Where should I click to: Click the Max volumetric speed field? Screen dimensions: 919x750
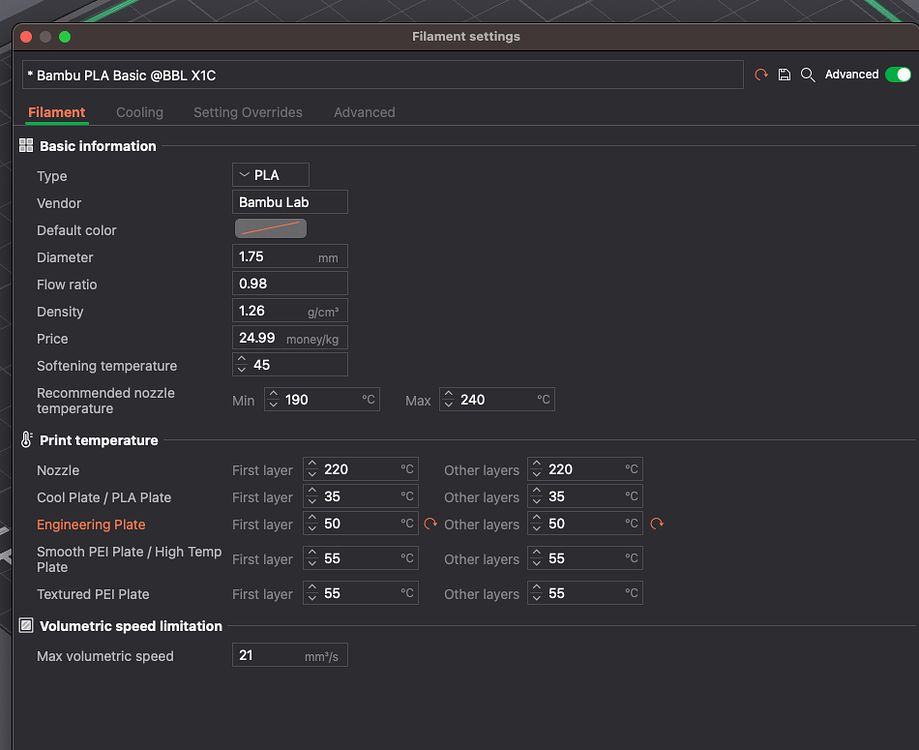[x=290, y=655]
